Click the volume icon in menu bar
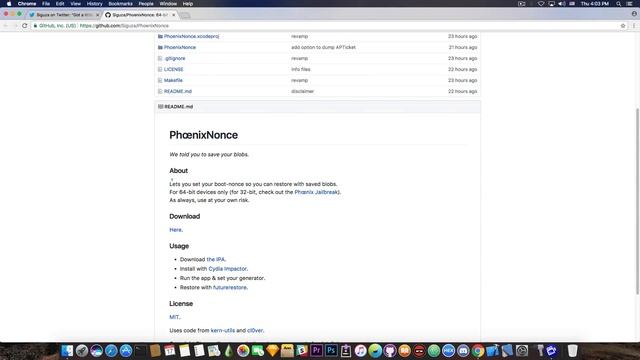 pyautogui.click(x=562, y=4)
